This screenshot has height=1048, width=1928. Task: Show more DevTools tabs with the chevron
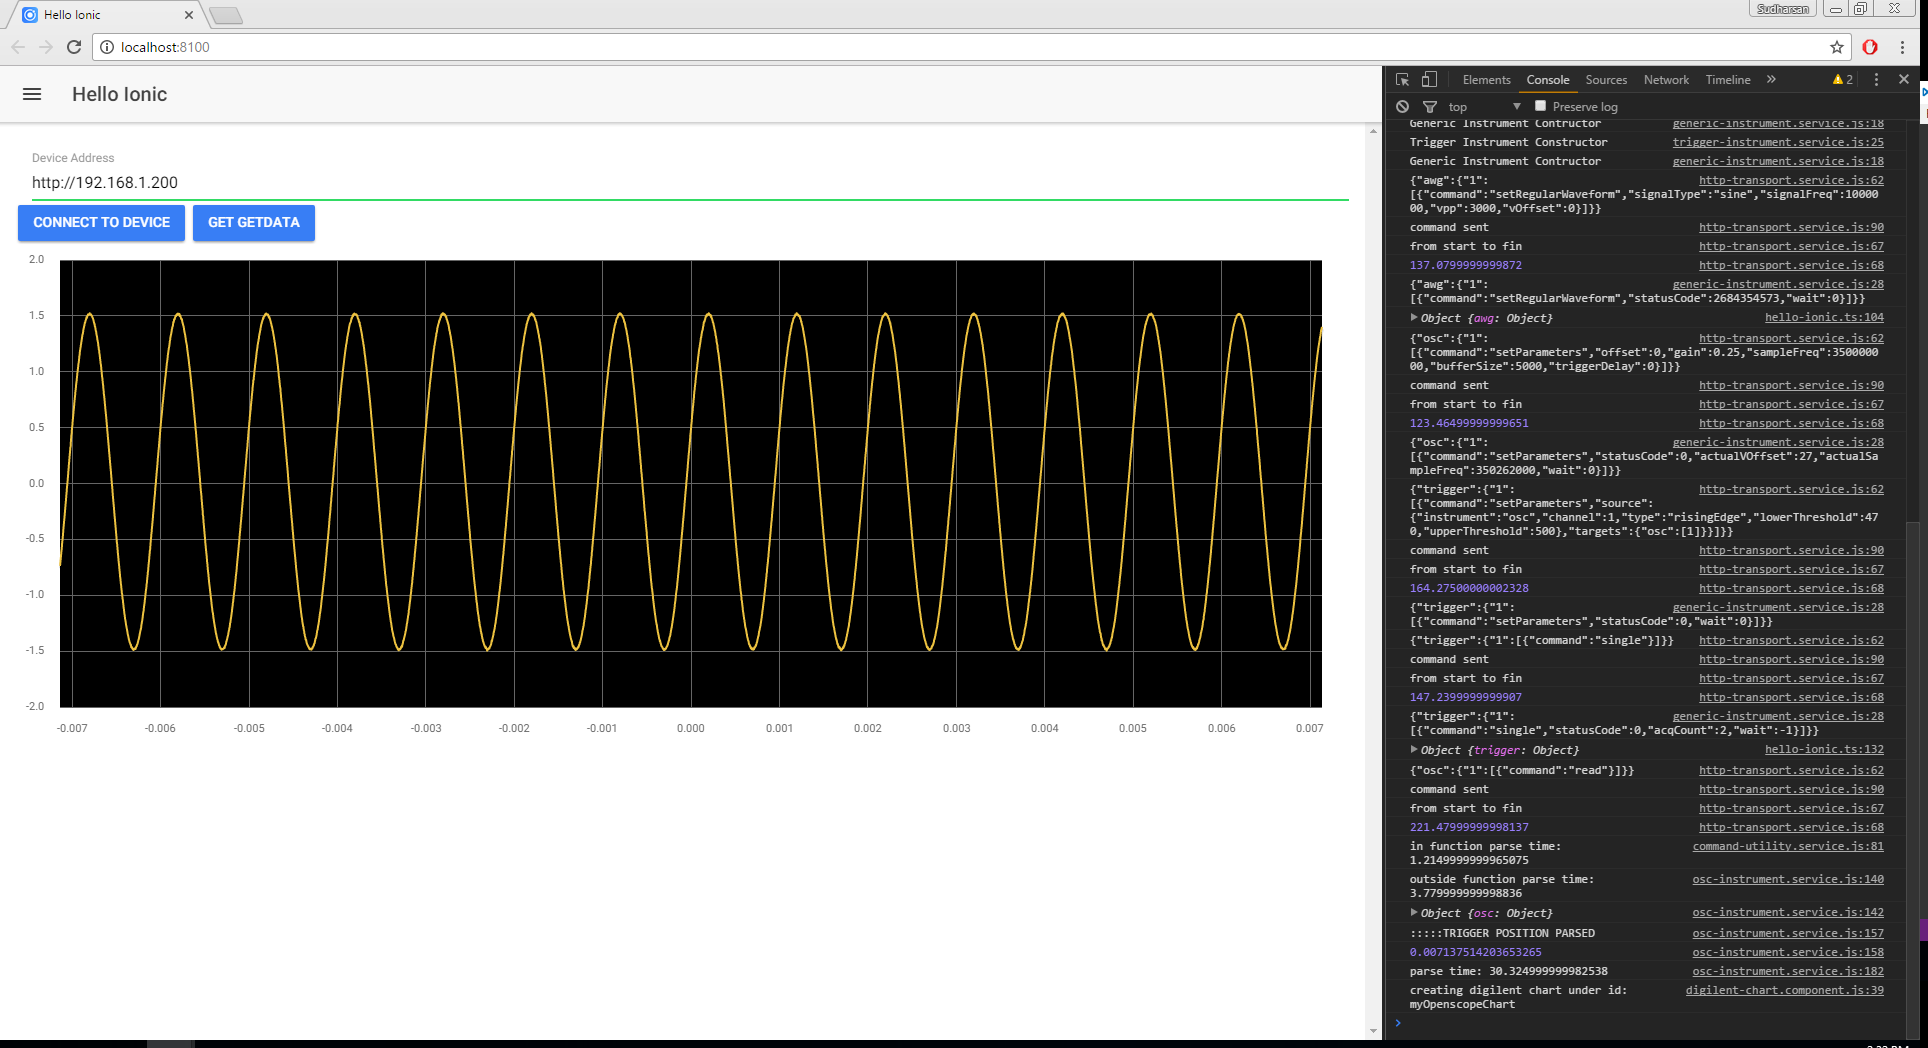[x=1771, y=80]
